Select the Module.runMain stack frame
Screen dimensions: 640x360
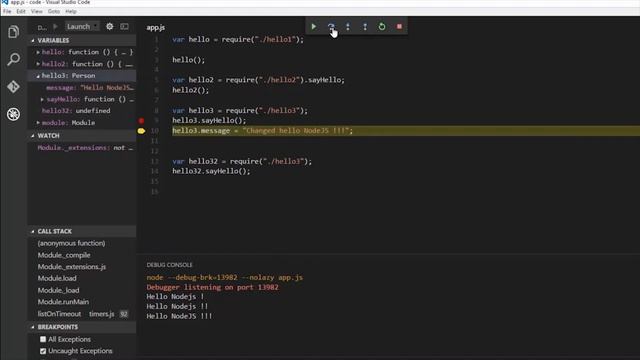82,302
